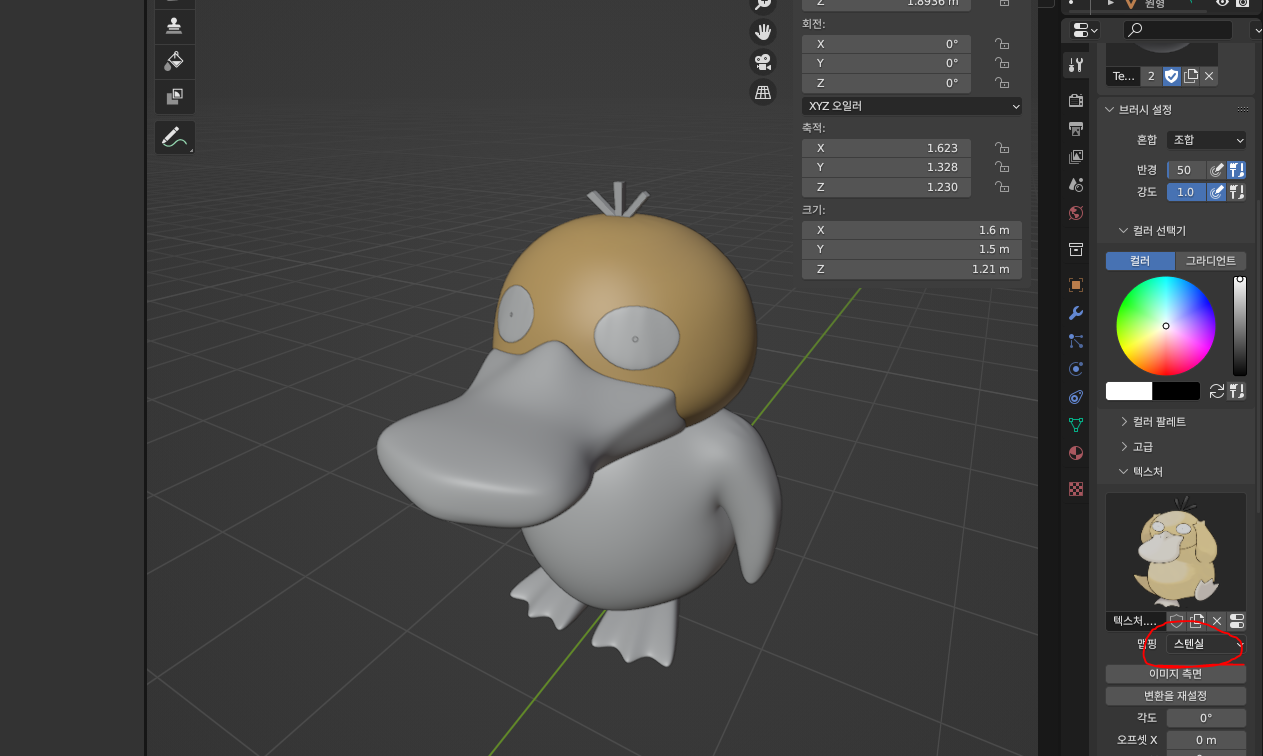Toggle radius unified brush setting
This screenshot has height=756, width=1263.
point(1237,170)
